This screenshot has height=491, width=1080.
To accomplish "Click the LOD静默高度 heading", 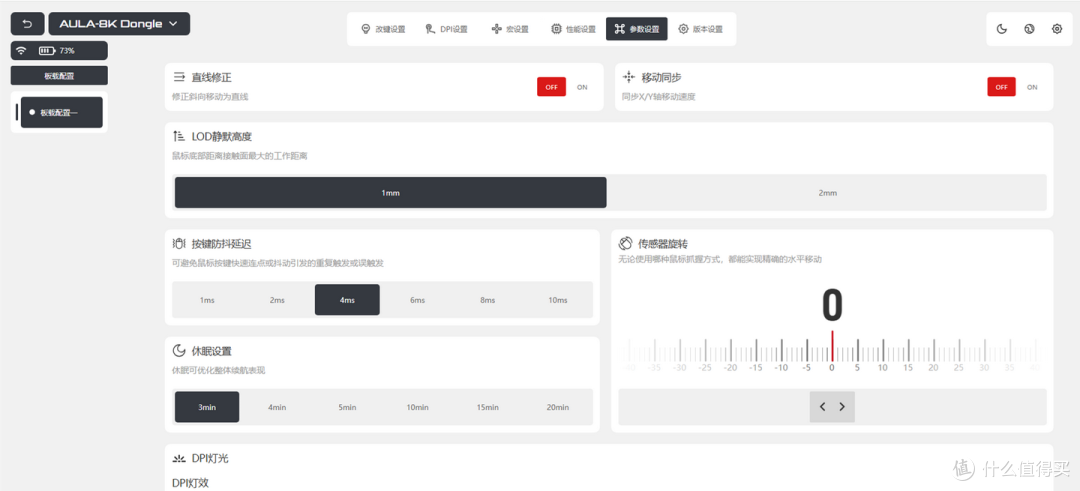I will [x=222, y=136].
